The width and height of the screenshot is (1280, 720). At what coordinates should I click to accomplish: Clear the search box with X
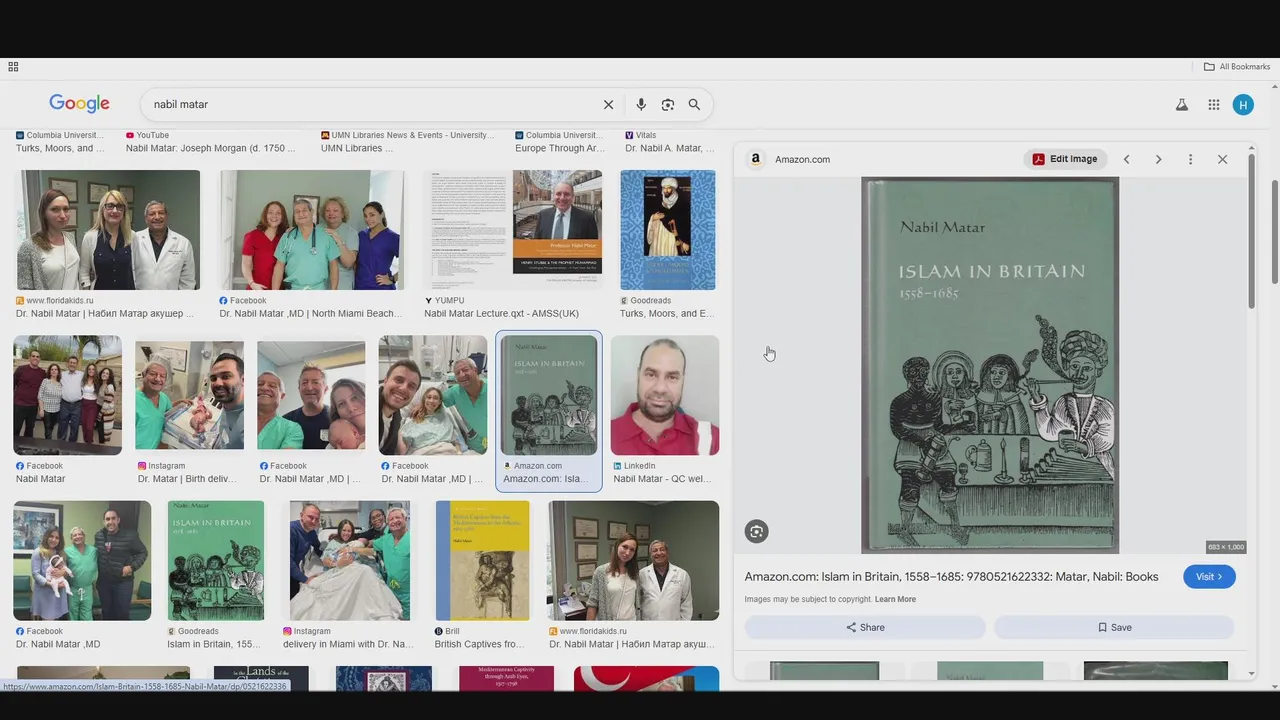[x=608, y=105]
